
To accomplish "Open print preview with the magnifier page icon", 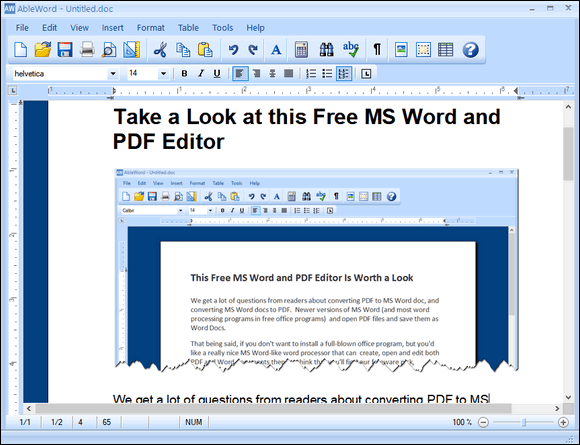I will pyautogui.click(x=109, y=50).
